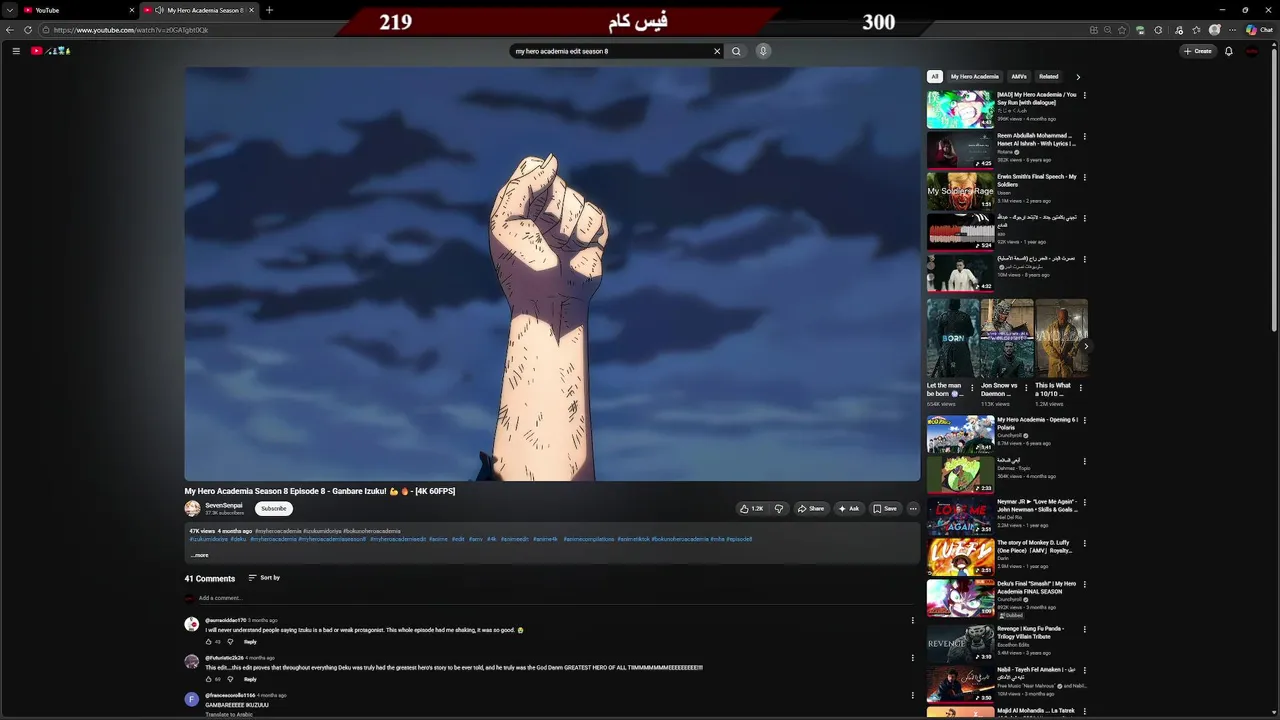Open the YouTube hamburger guide menu

(16, 51)
